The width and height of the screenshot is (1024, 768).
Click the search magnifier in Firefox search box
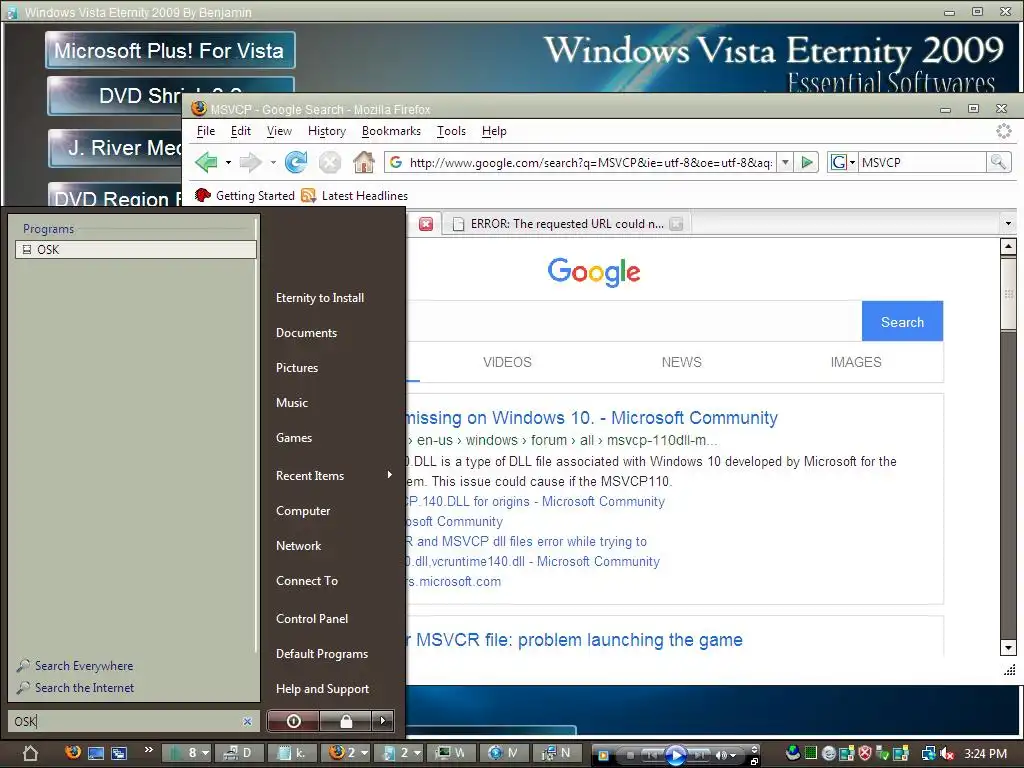[999, 162]
